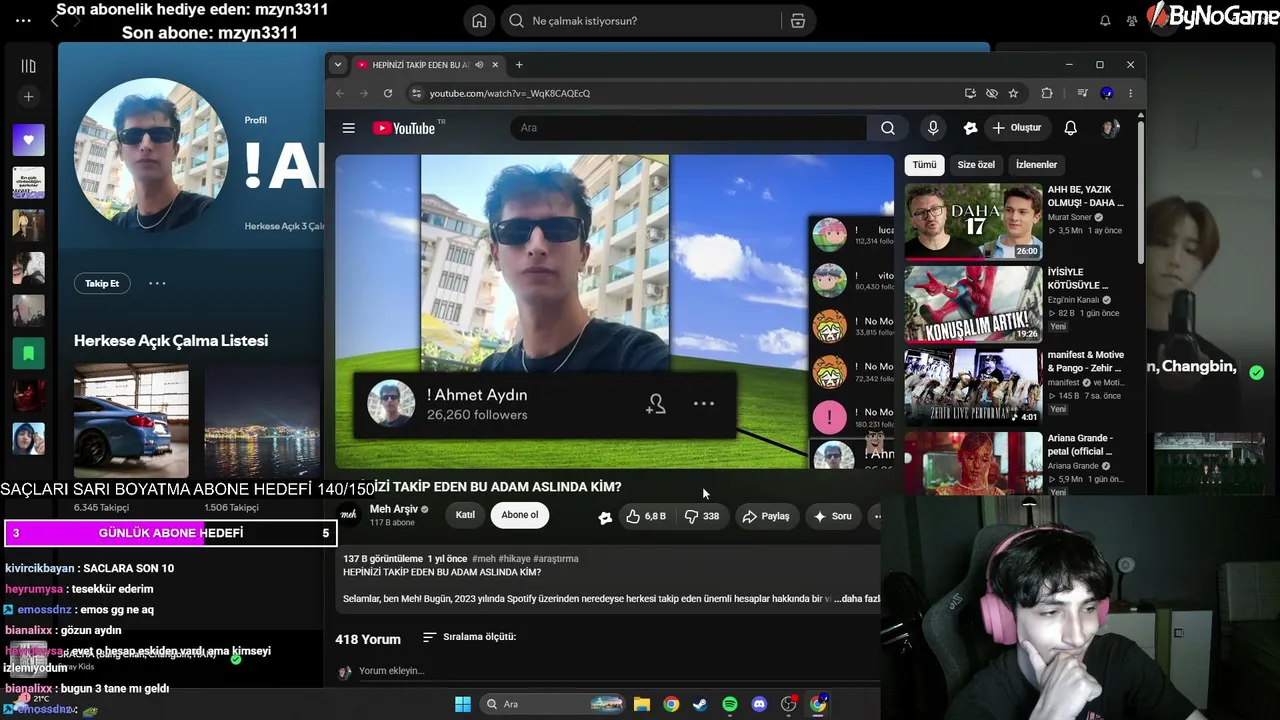Open the AHH BE, YAZIK OLMUŞ video thumbnail

click(x=973, y=221)
